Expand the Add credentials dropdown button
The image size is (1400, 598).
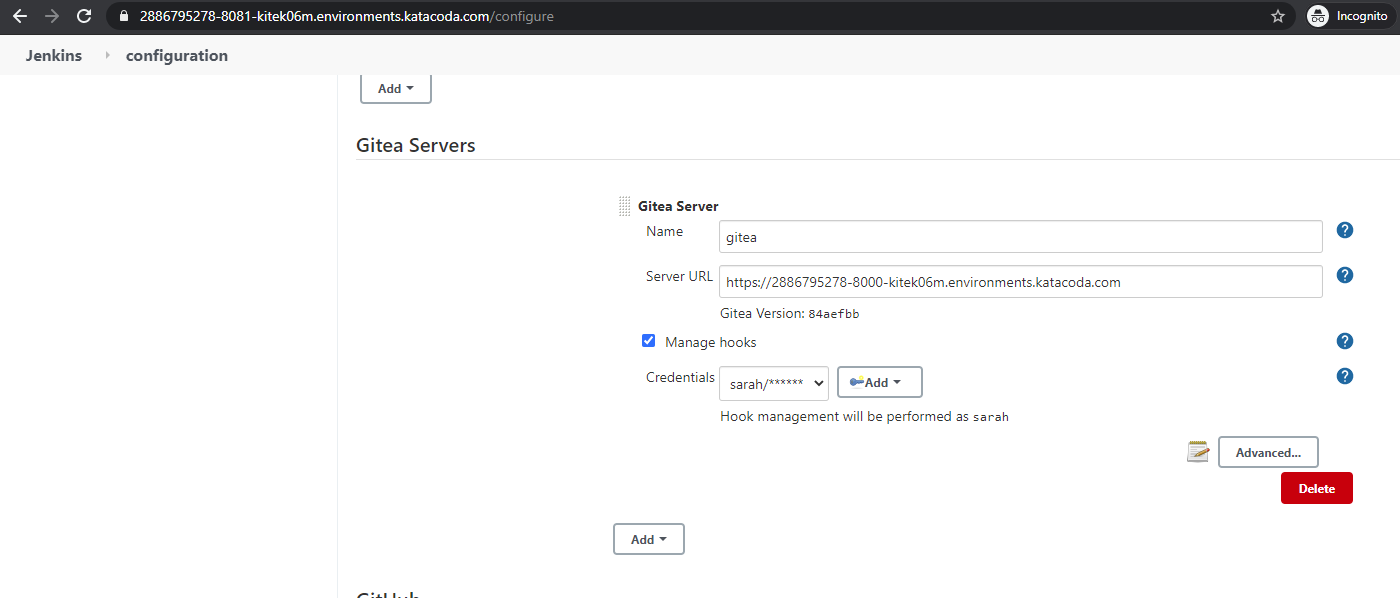pos(879,382)
